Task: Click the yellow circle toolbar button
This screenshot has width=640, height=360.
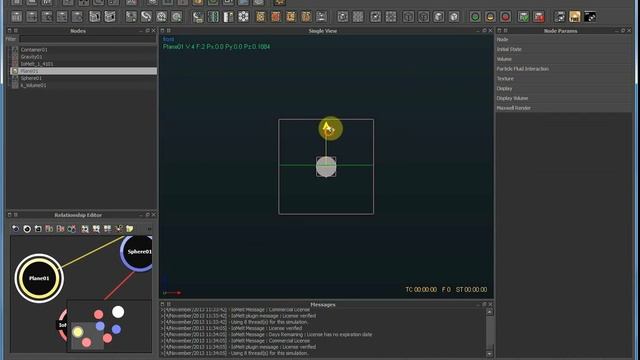Action: 490,17
